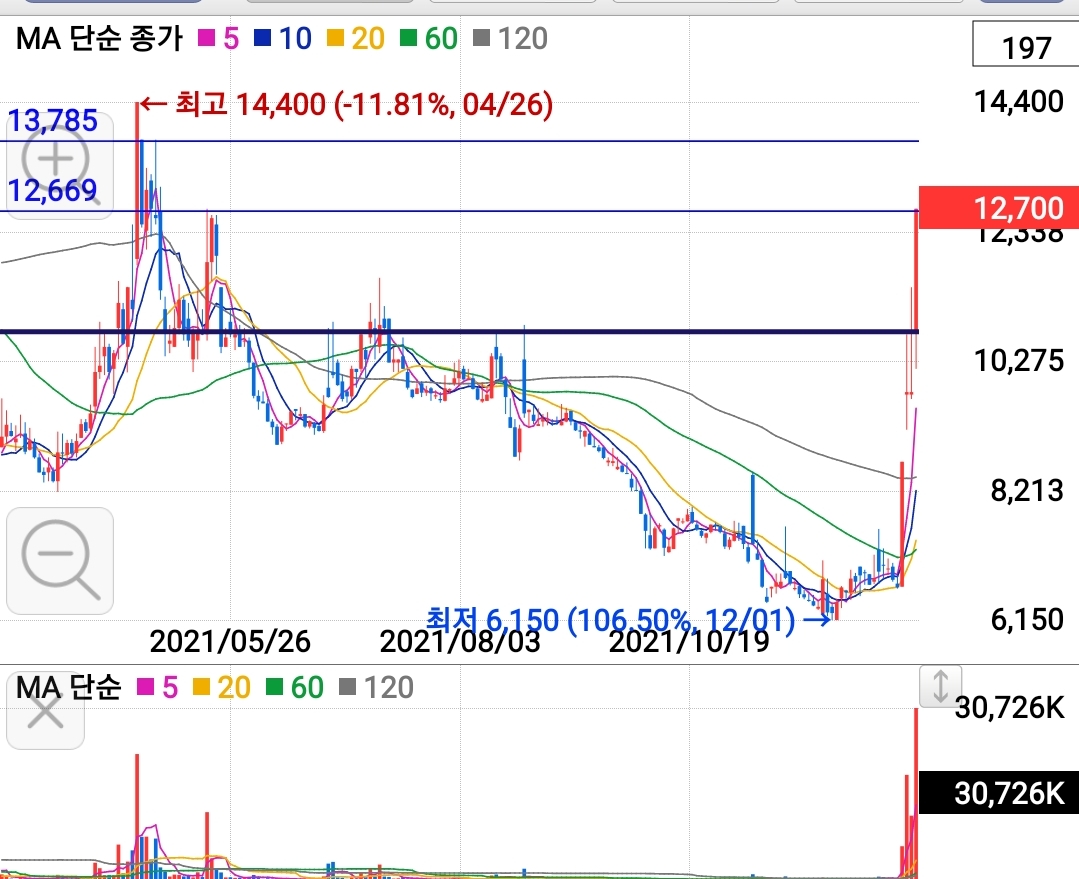Click the current price tag 12,700
1079x879 pixels.
pyautogui.click(x=999, y=207)
